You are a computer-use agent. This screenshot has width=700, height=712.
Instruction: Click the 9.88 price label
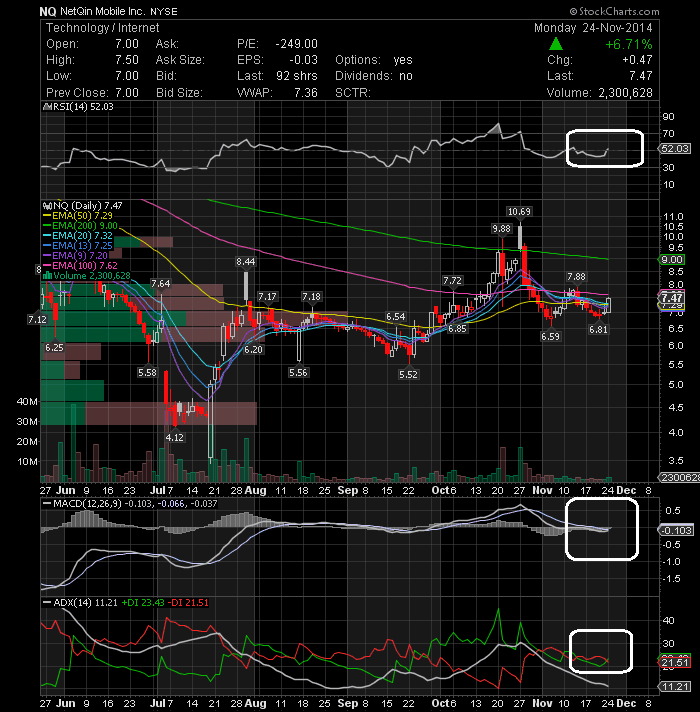coord(501,228)
